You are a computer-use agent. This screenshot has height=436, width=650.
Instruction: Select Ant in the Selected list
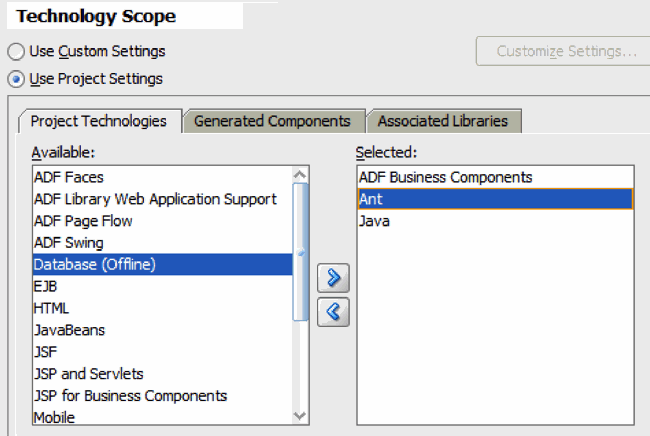coord(371,199)
